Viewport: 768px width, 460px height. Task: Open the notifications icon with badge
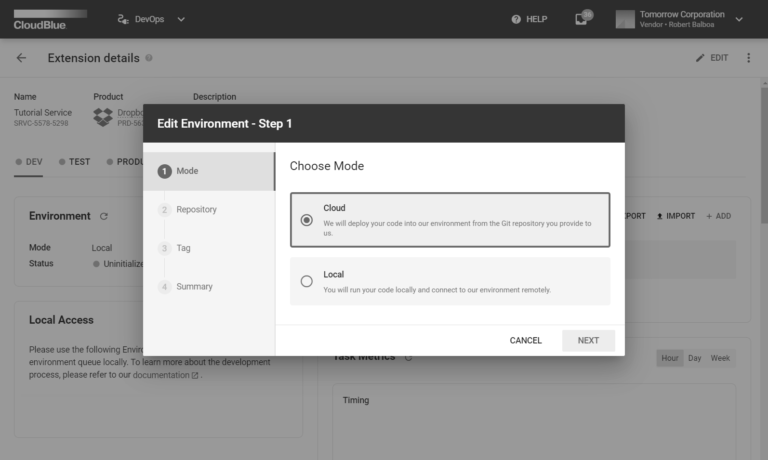(x=582, y=19)
